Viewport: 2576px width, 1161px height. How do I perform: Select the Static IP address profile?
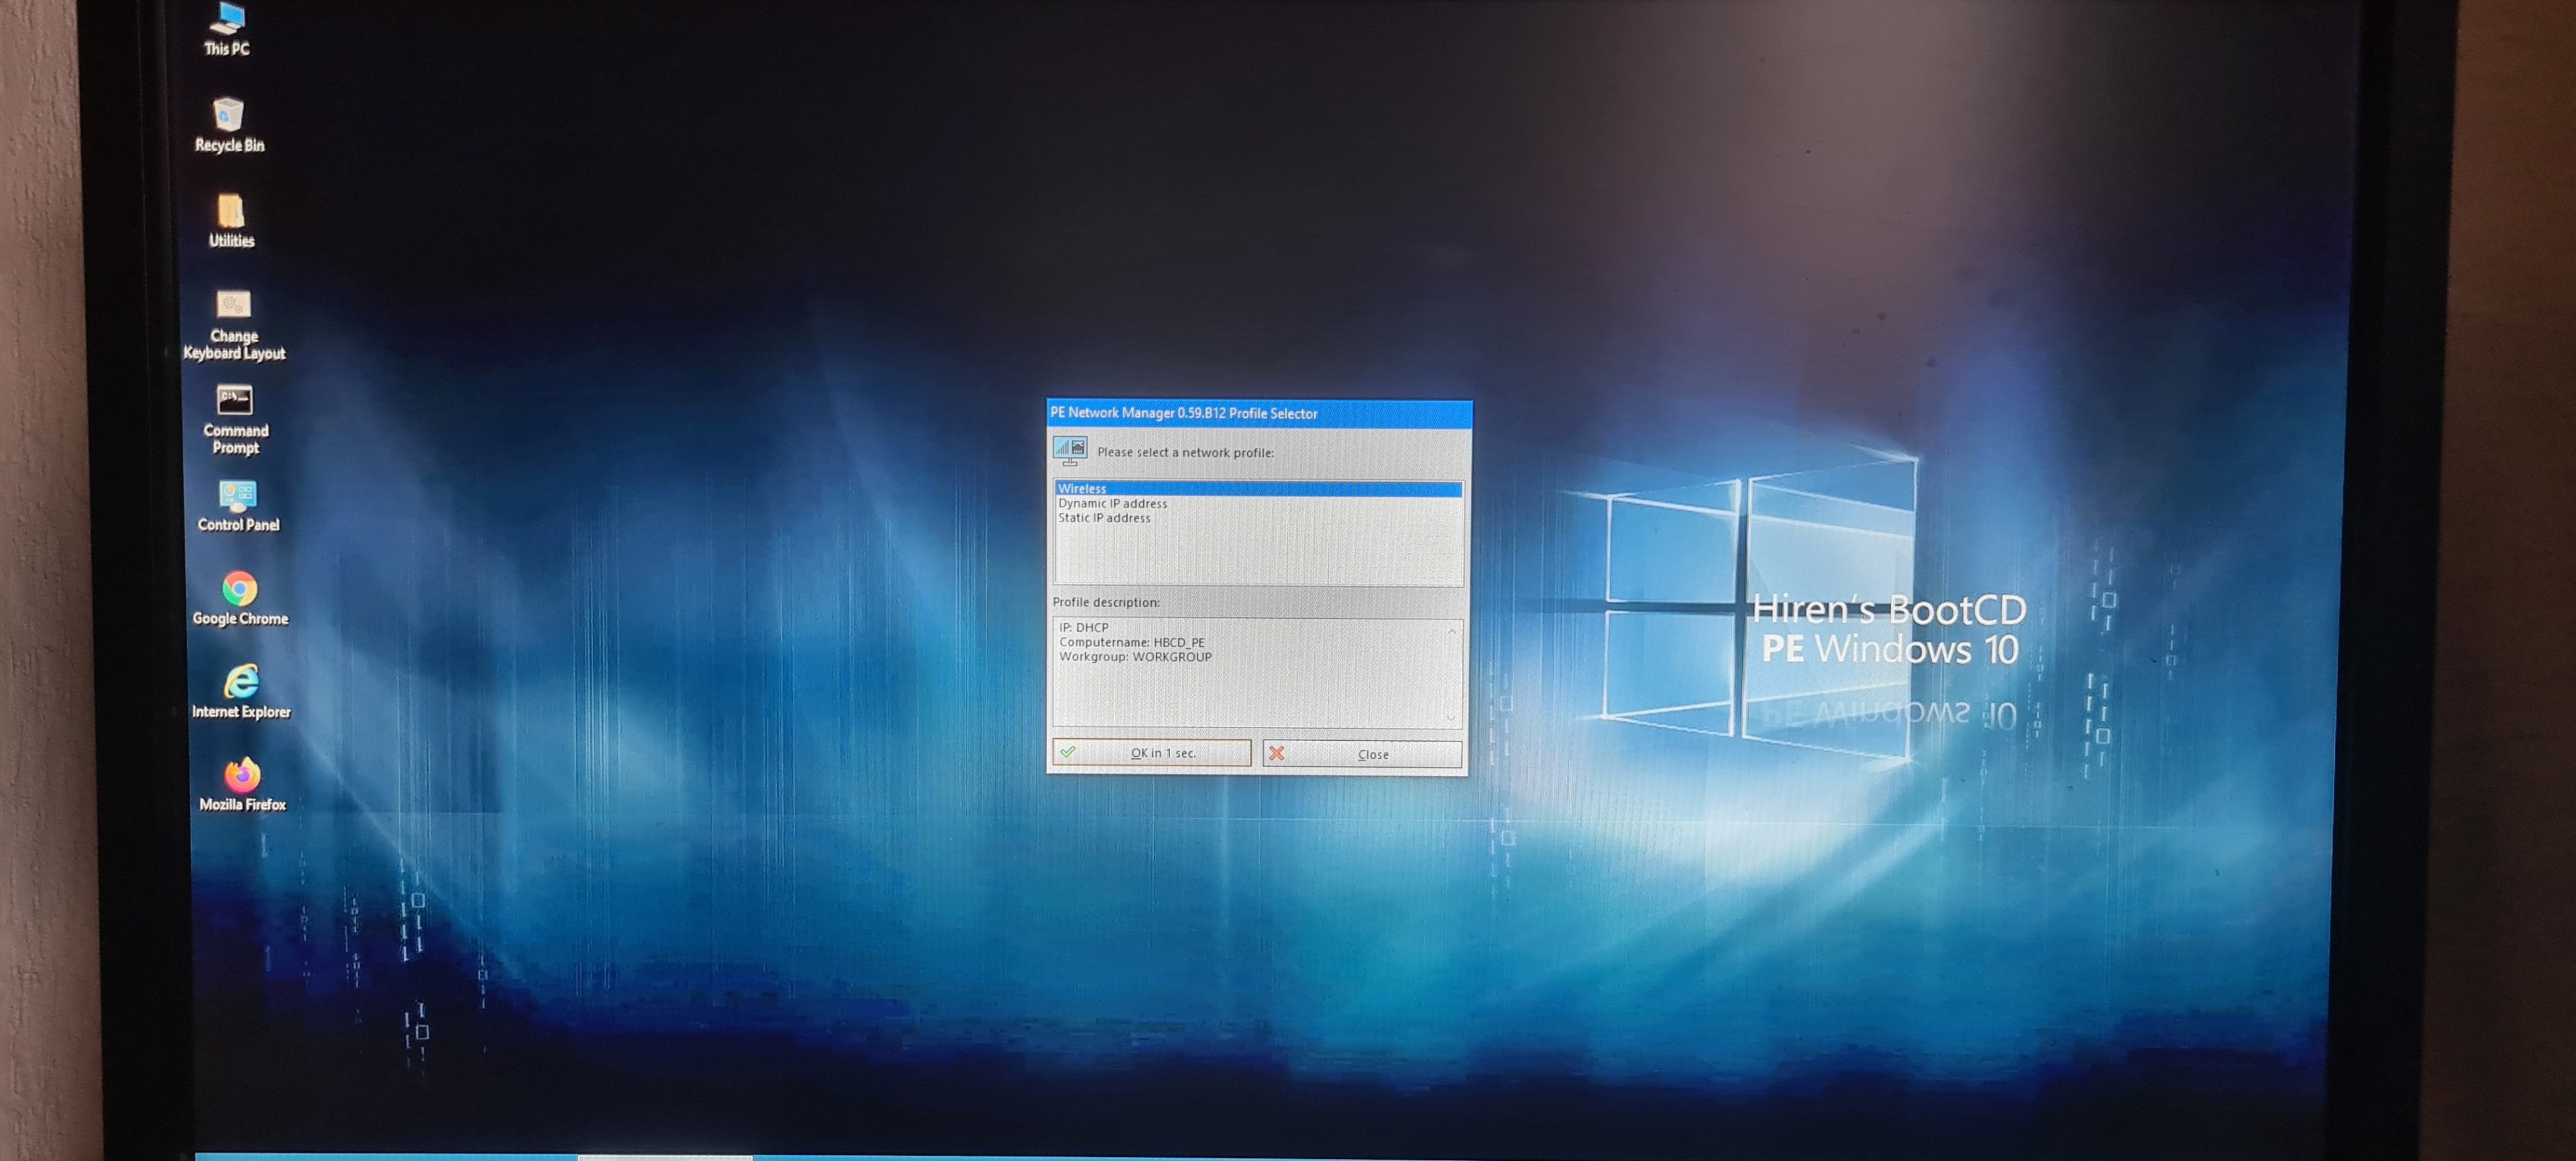(1258, 518)
